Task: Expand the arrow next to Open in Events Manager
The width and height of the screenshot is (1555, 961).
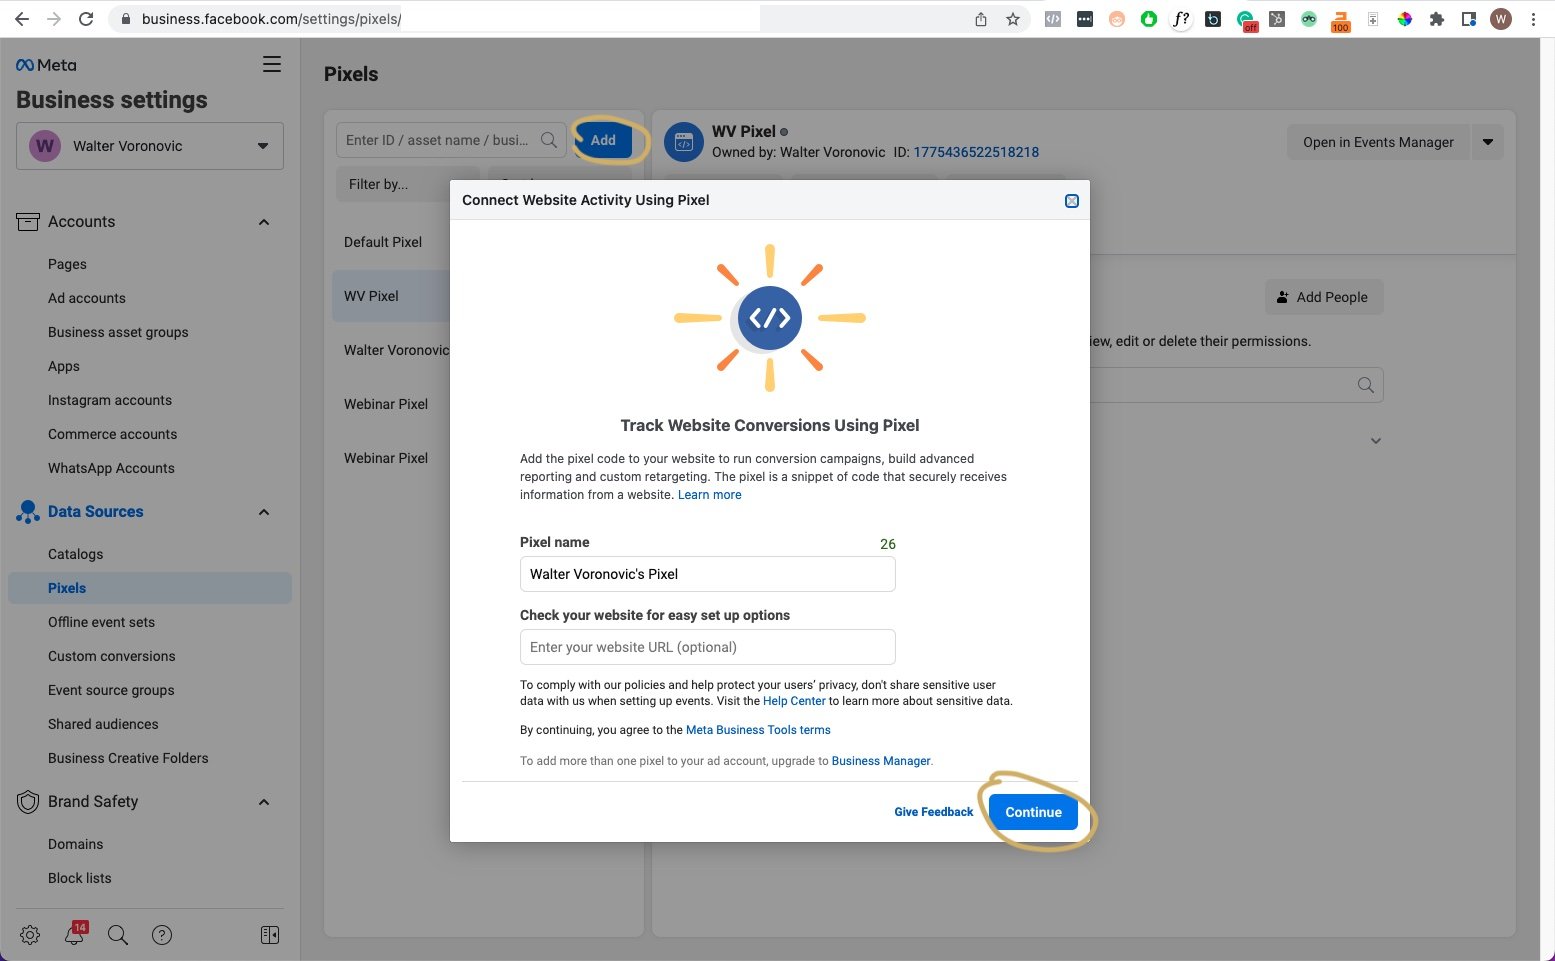Action: tap(1487, 142)
